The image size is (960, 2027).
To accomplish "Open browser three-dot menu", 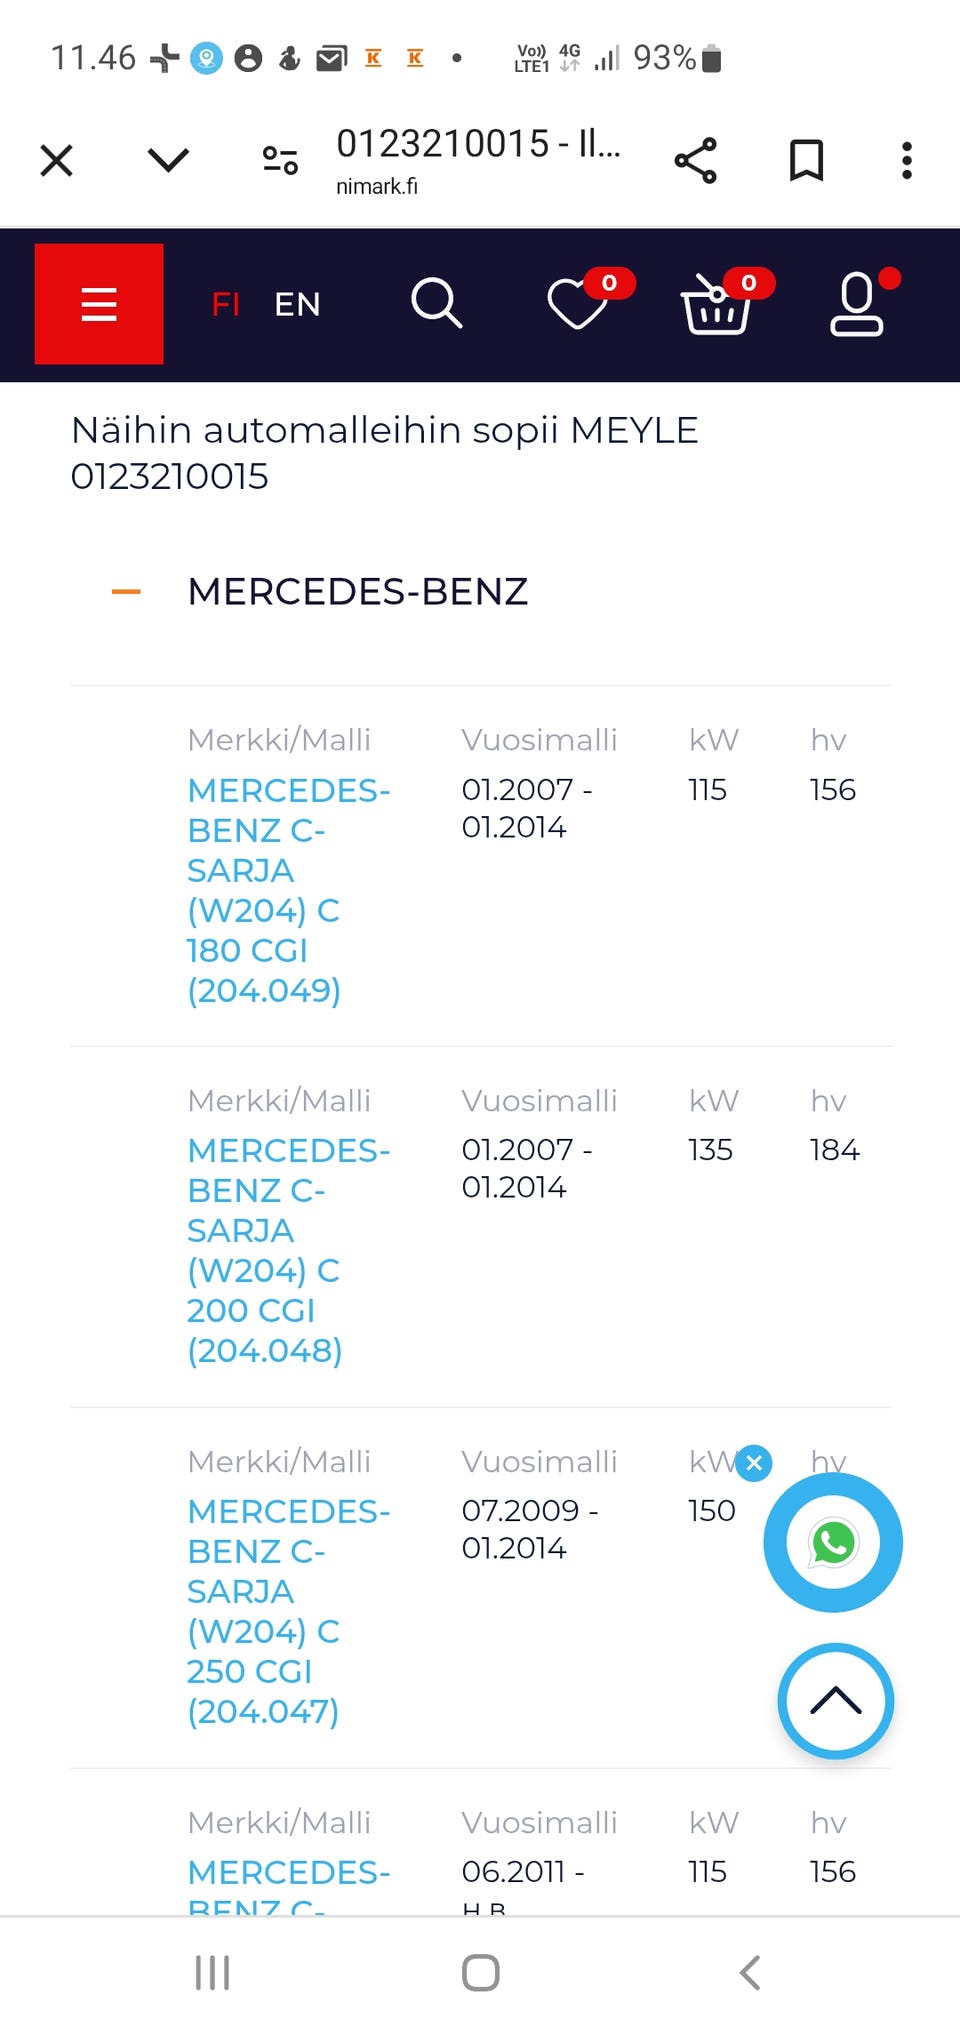I will coord(906,161).
